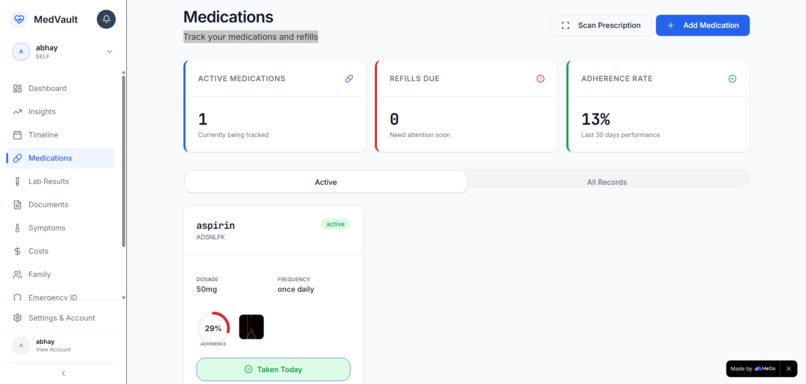
Task: Click the sidebar scroll down arrow
Action: tap(123, 297)
